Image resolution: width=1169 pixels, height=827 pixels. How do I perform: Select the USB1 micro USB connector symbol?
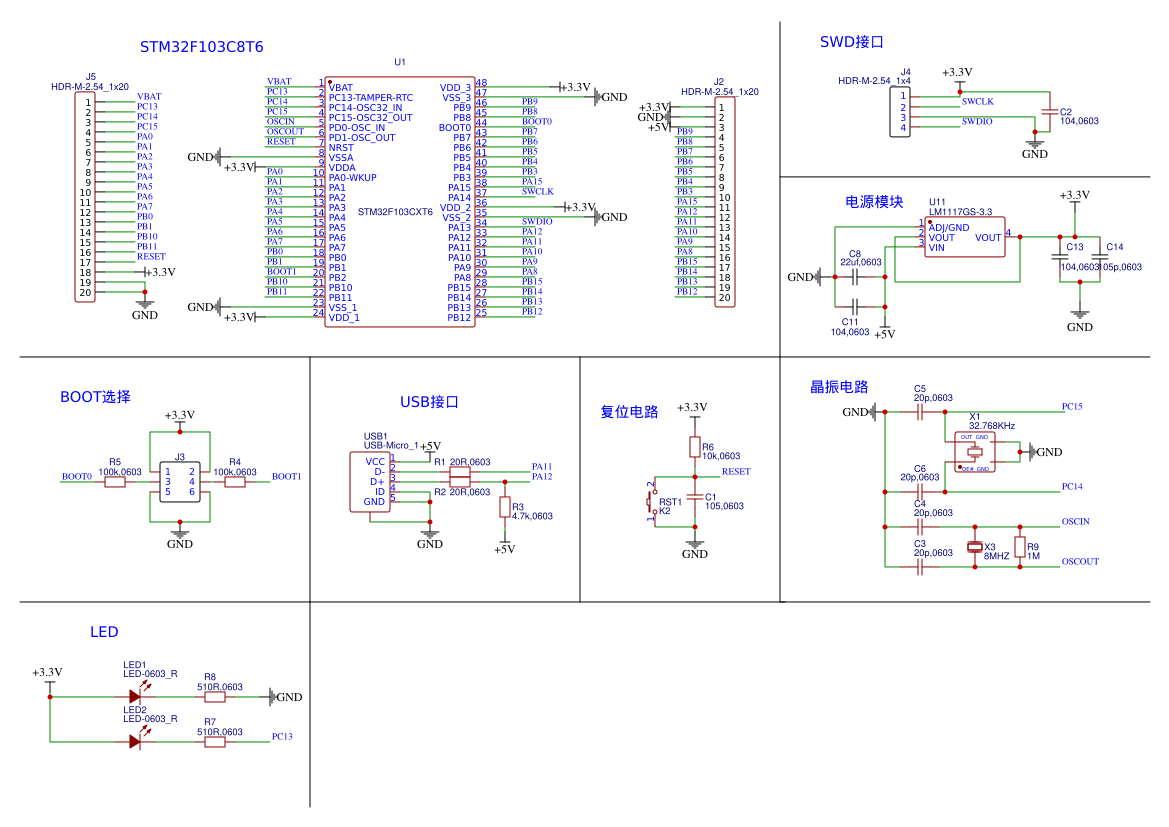371,482
